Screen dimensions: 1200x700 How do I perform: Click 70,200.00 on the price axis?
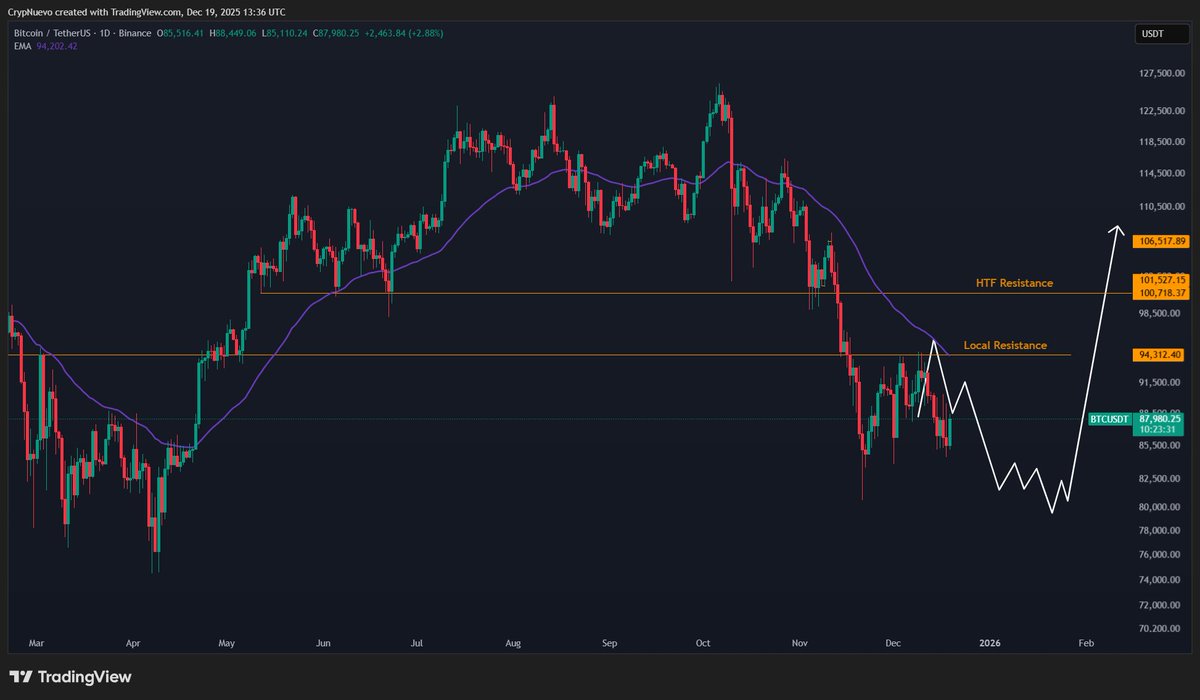[1162, 628]
